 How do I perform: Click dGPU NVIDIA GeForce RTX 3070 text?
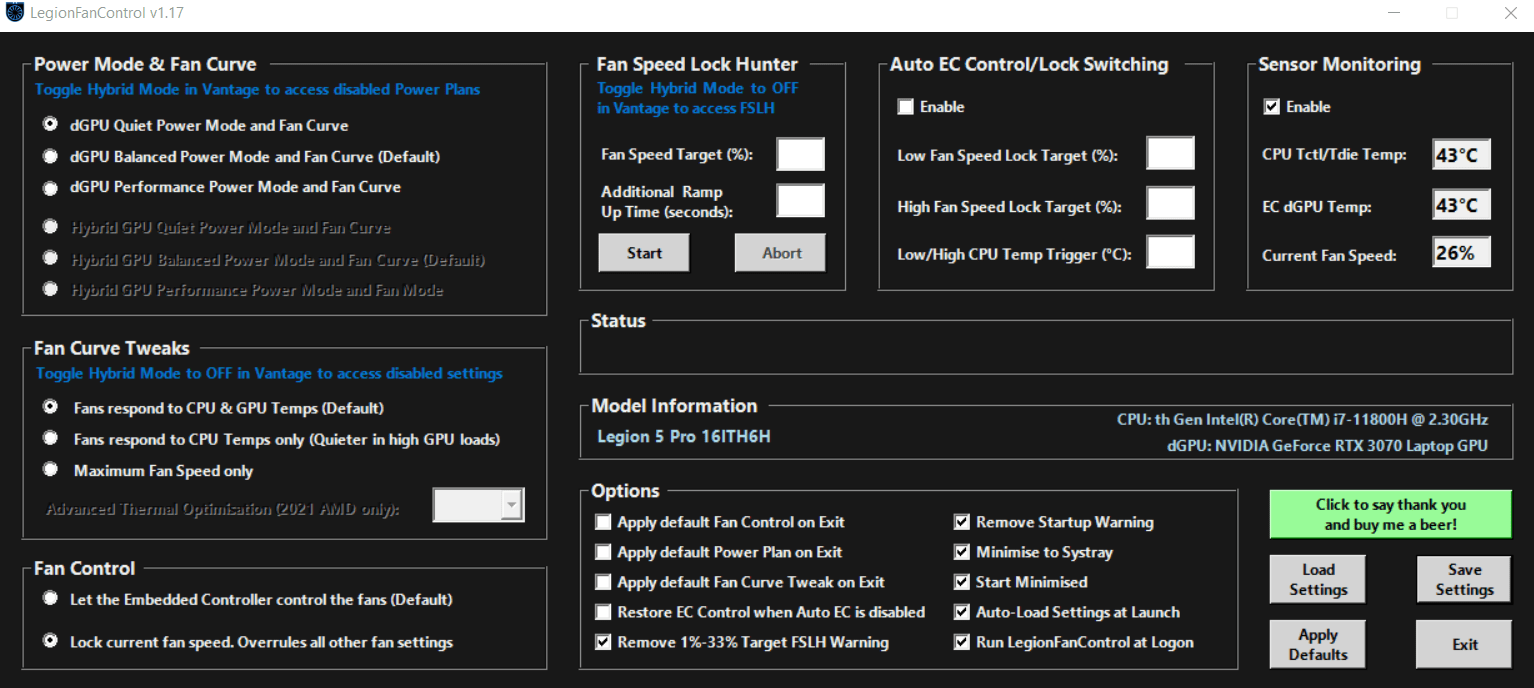1327,446
